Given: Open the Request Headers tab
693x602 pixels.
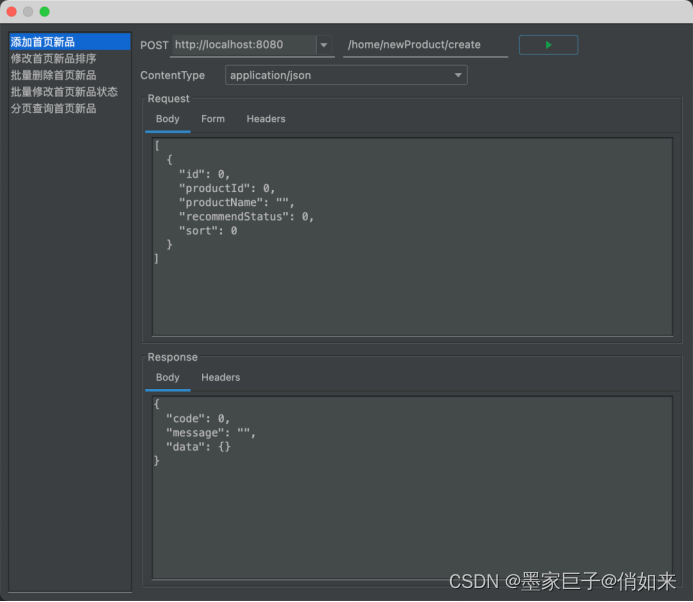Looking at the screenshot, I should click(266, 119).
